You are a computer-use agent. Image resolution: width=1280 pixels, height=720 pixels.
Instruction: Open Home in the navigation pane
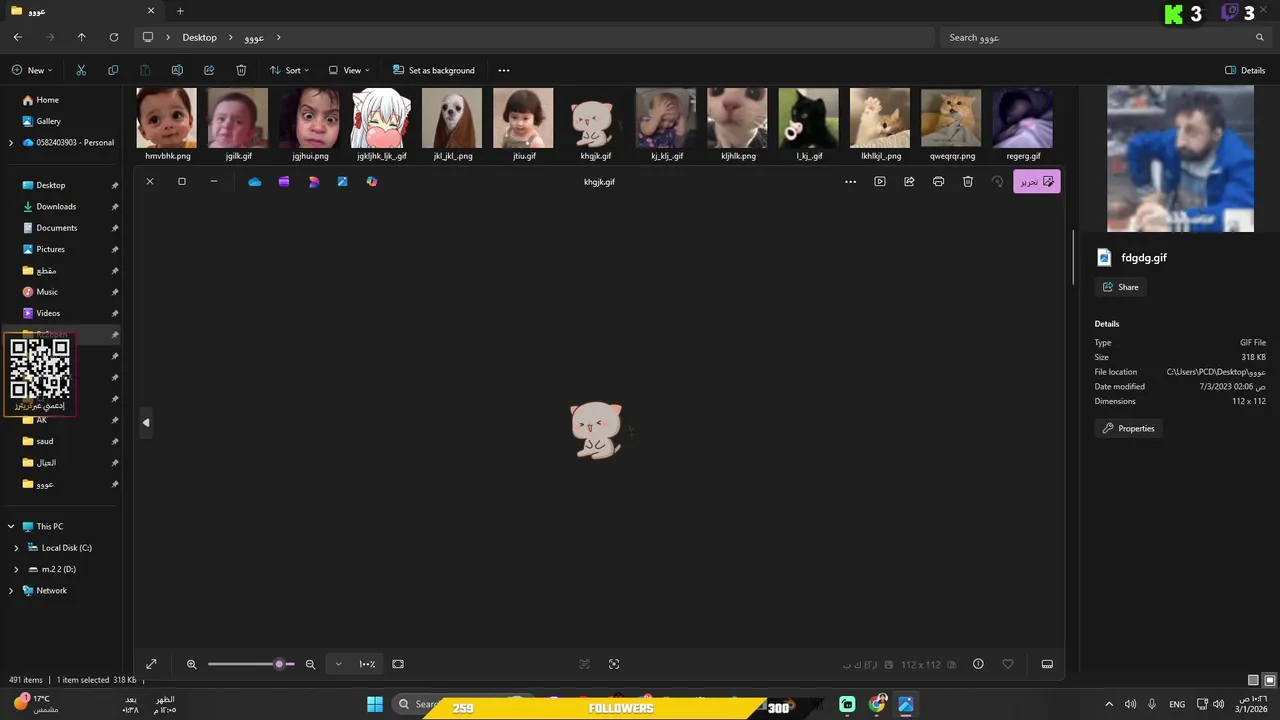[x=47, y=100]
